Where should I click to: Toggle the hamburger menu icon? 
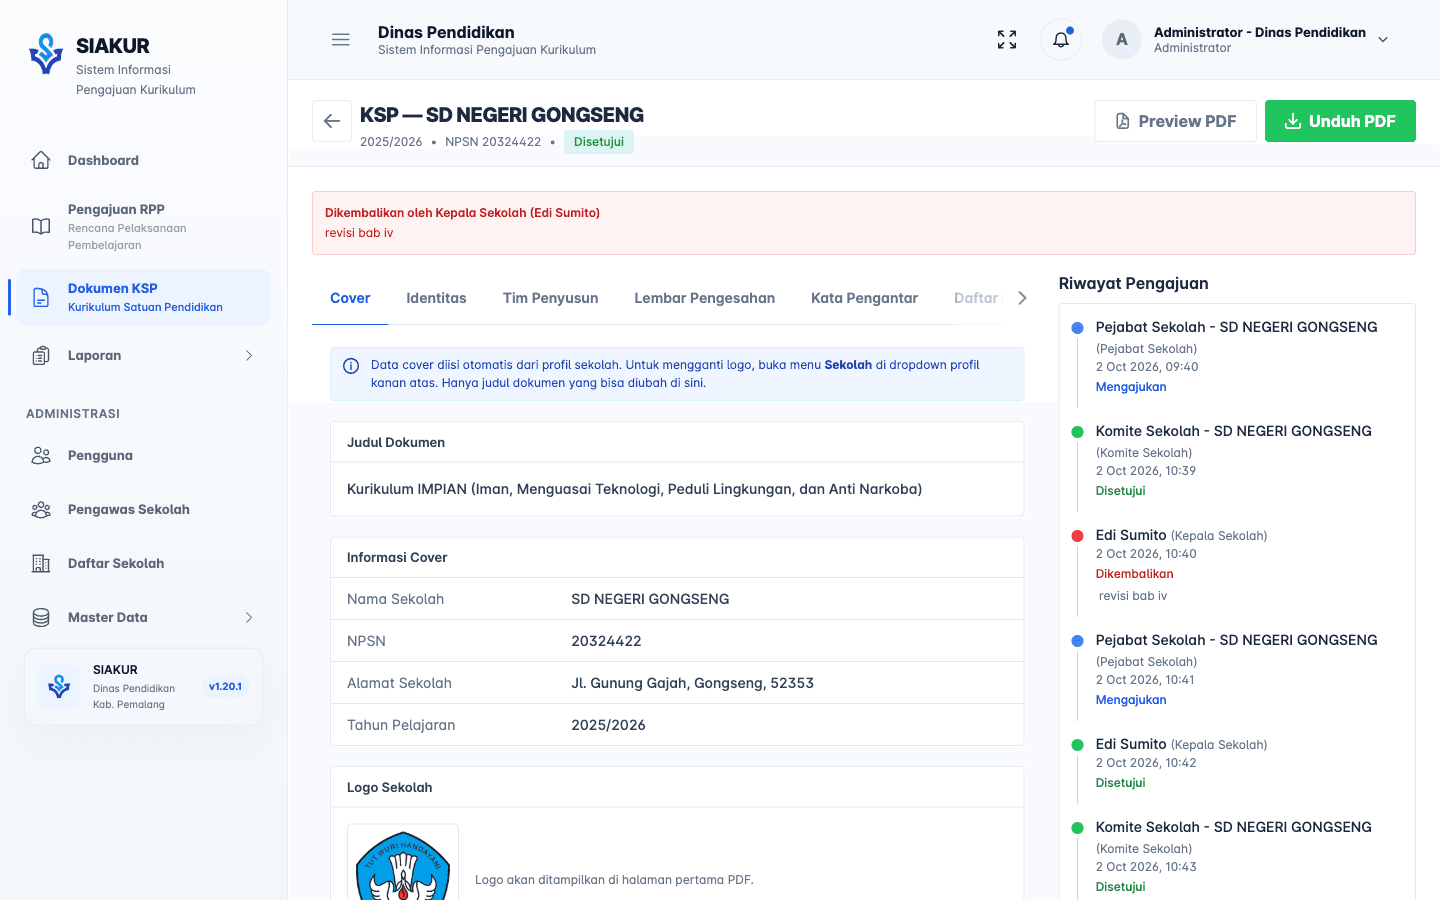pyautogui.click(x=341, y=40)
